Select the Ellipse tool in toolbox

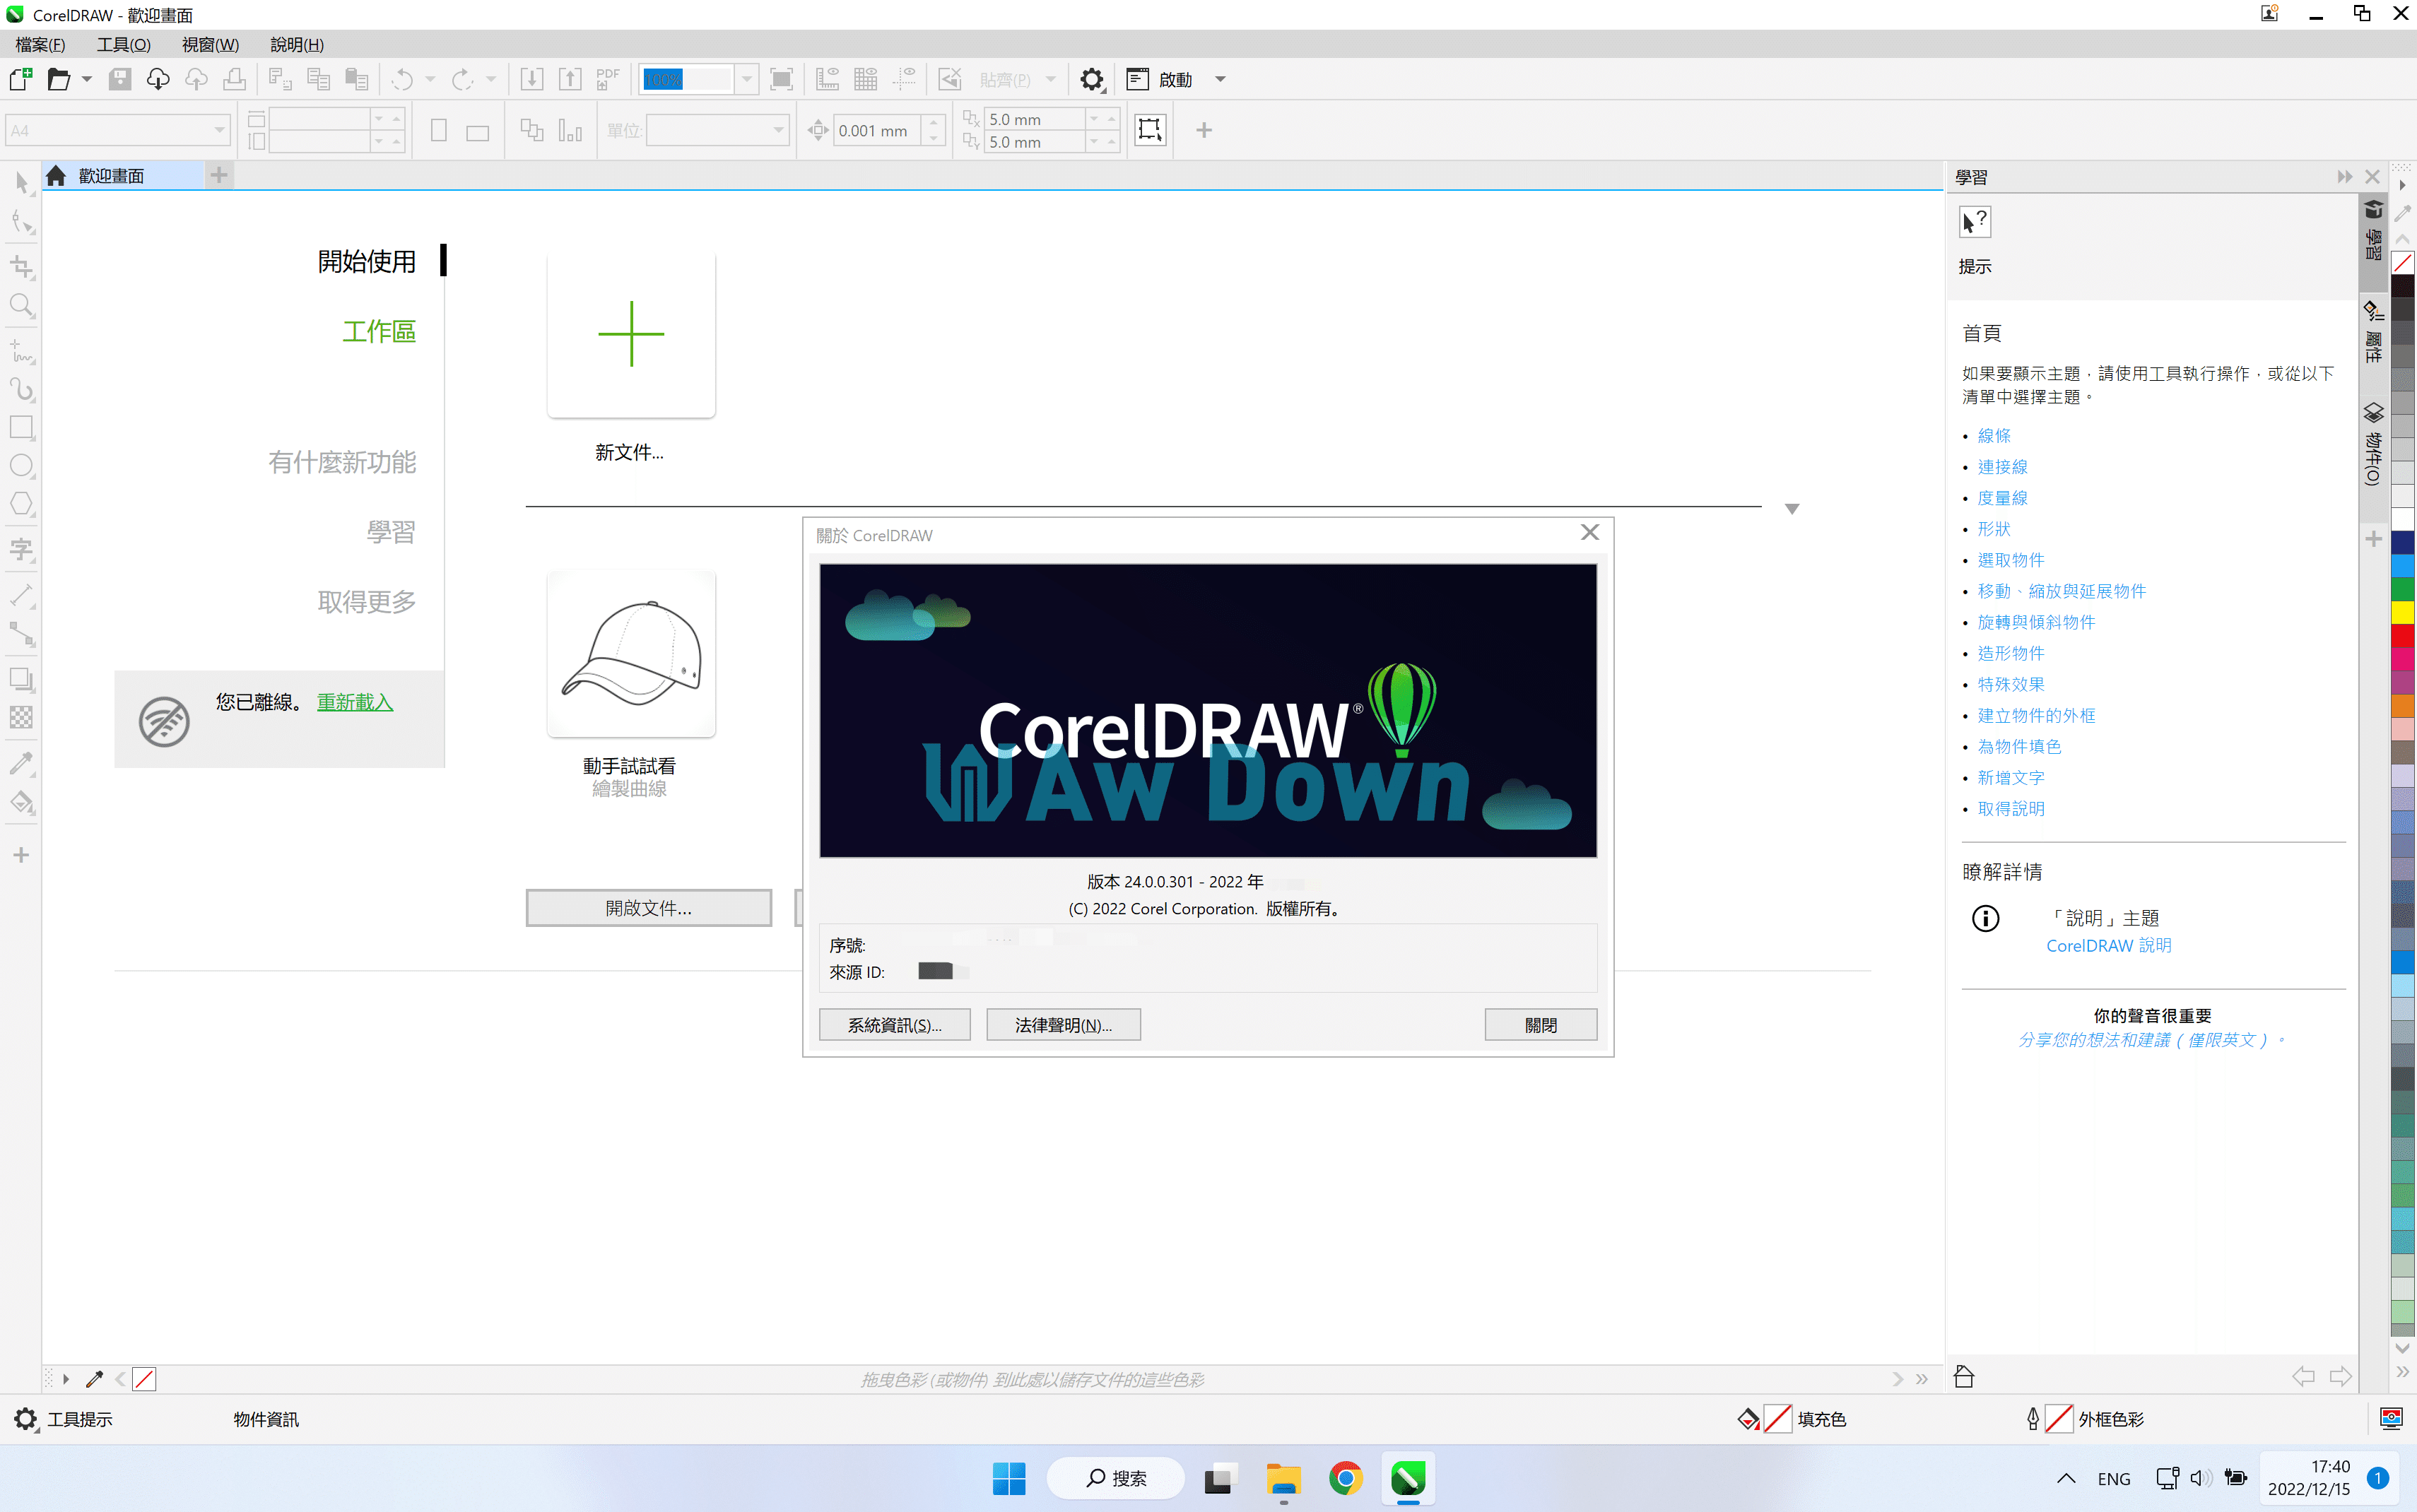coord(21,465)
